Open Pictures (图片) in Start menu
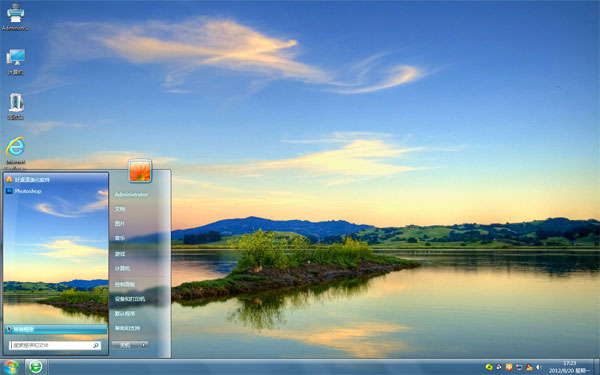The height and width of the screenshot is (375, 600). coord(120,224)
